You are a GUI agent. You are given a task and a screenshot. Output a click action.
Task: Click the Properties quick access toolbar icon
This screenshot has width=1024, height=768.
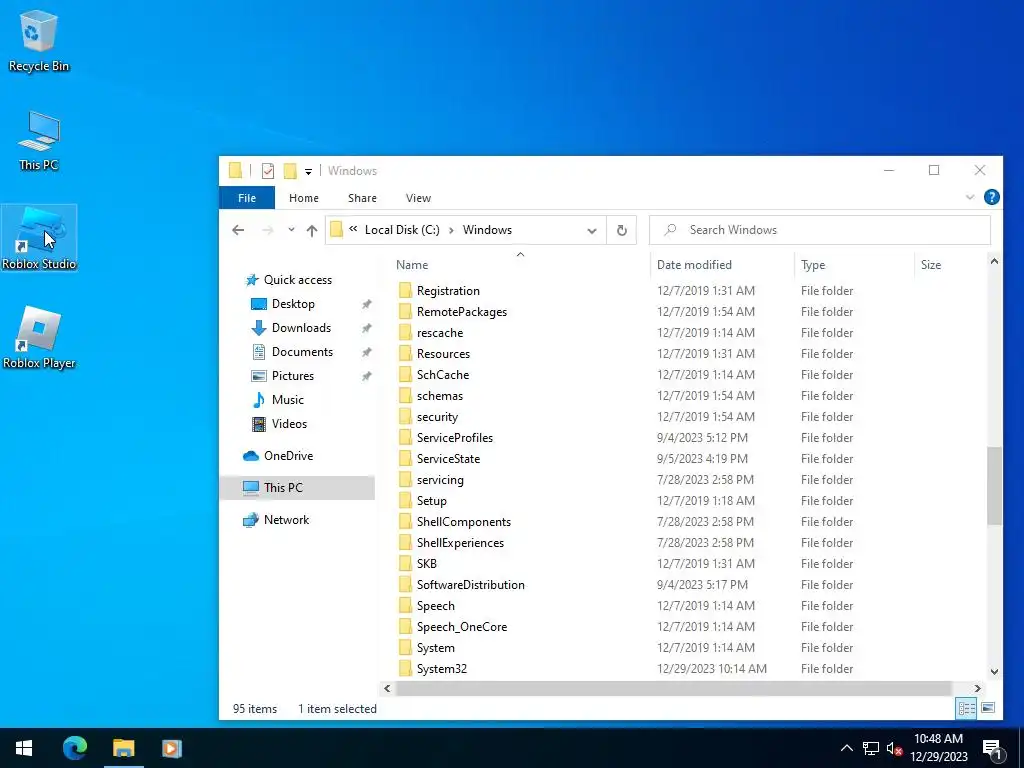[268, 171]
